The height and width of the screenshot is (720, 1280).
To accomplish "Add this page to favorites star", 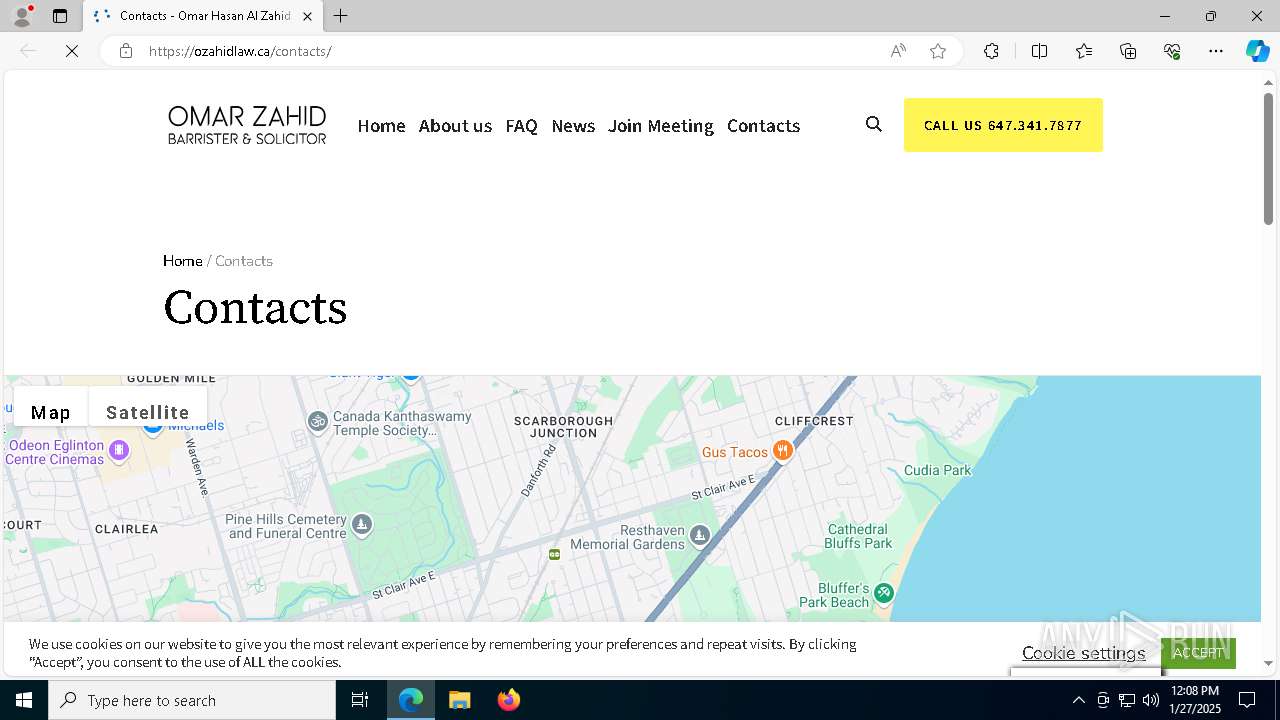I will click(938, 51).
